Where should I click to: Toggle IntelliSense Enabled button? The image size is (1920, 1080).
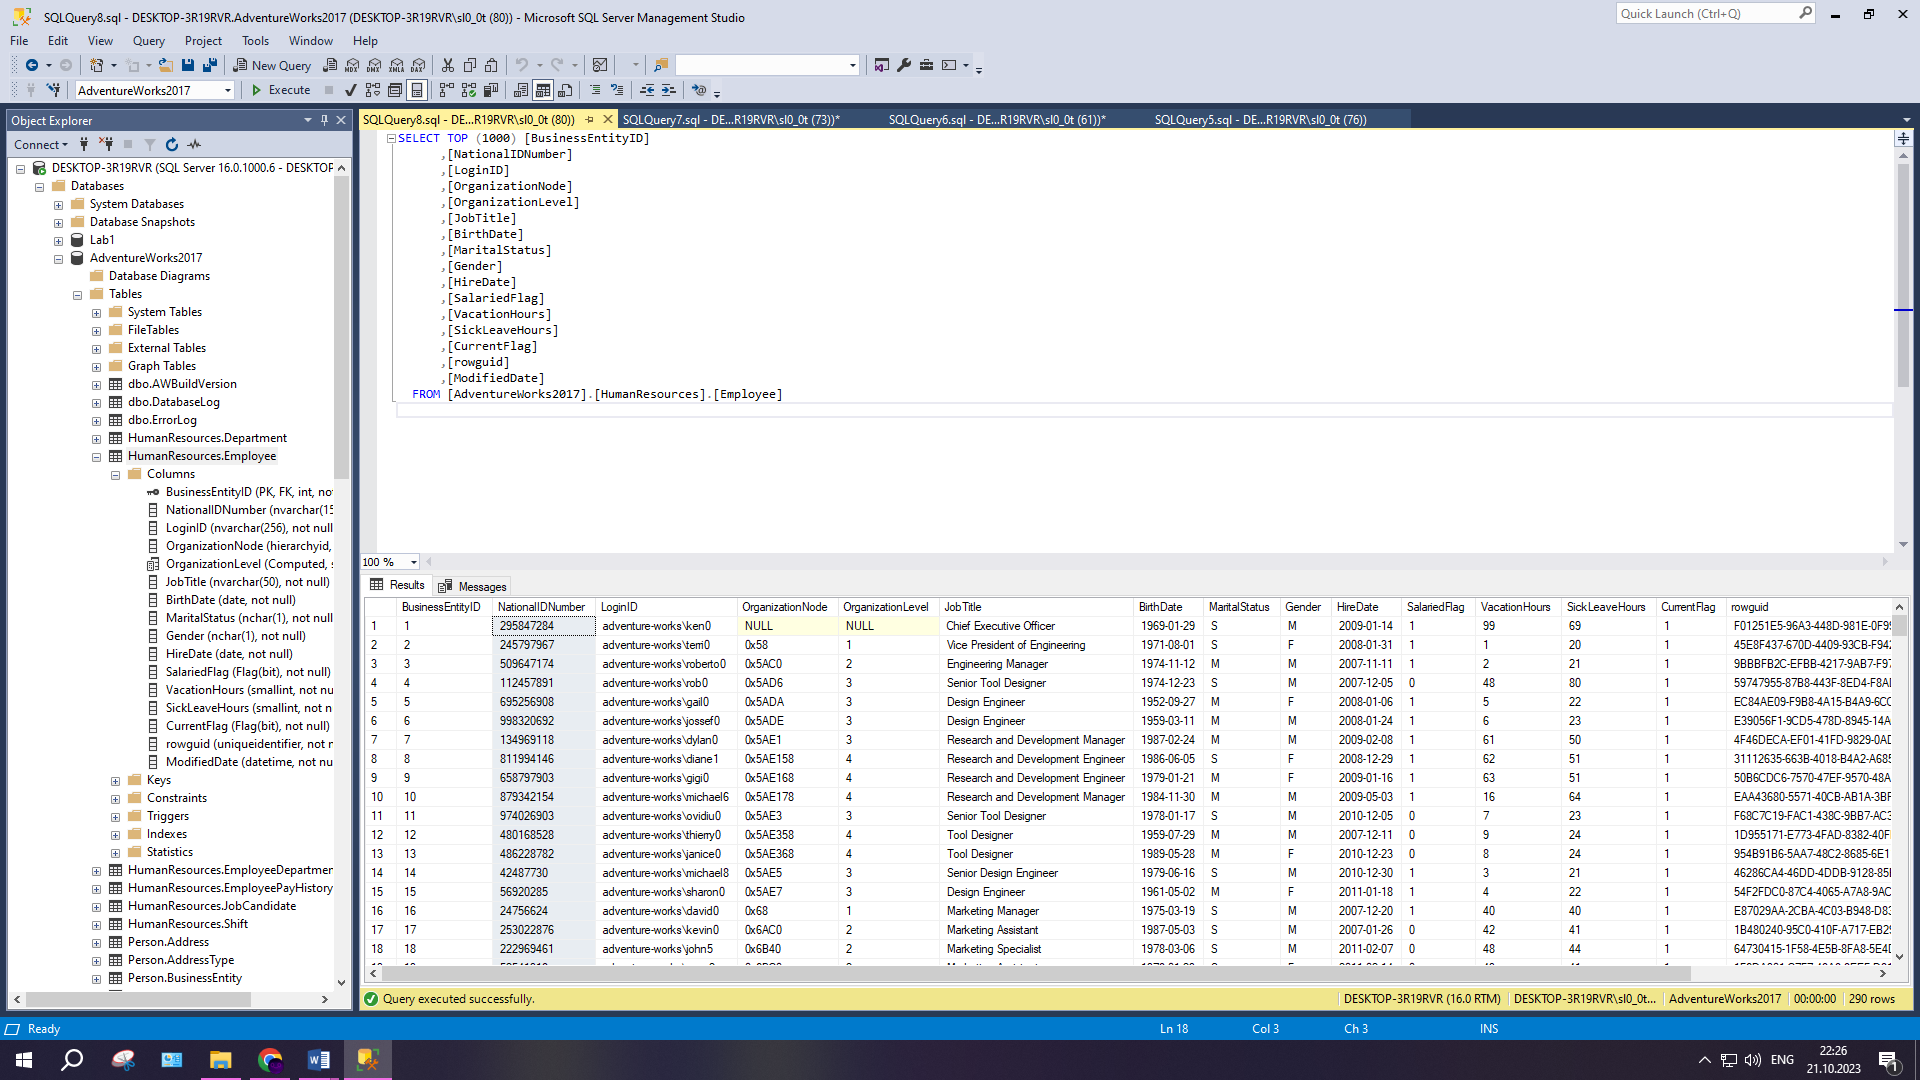click(x=417, y=91)
